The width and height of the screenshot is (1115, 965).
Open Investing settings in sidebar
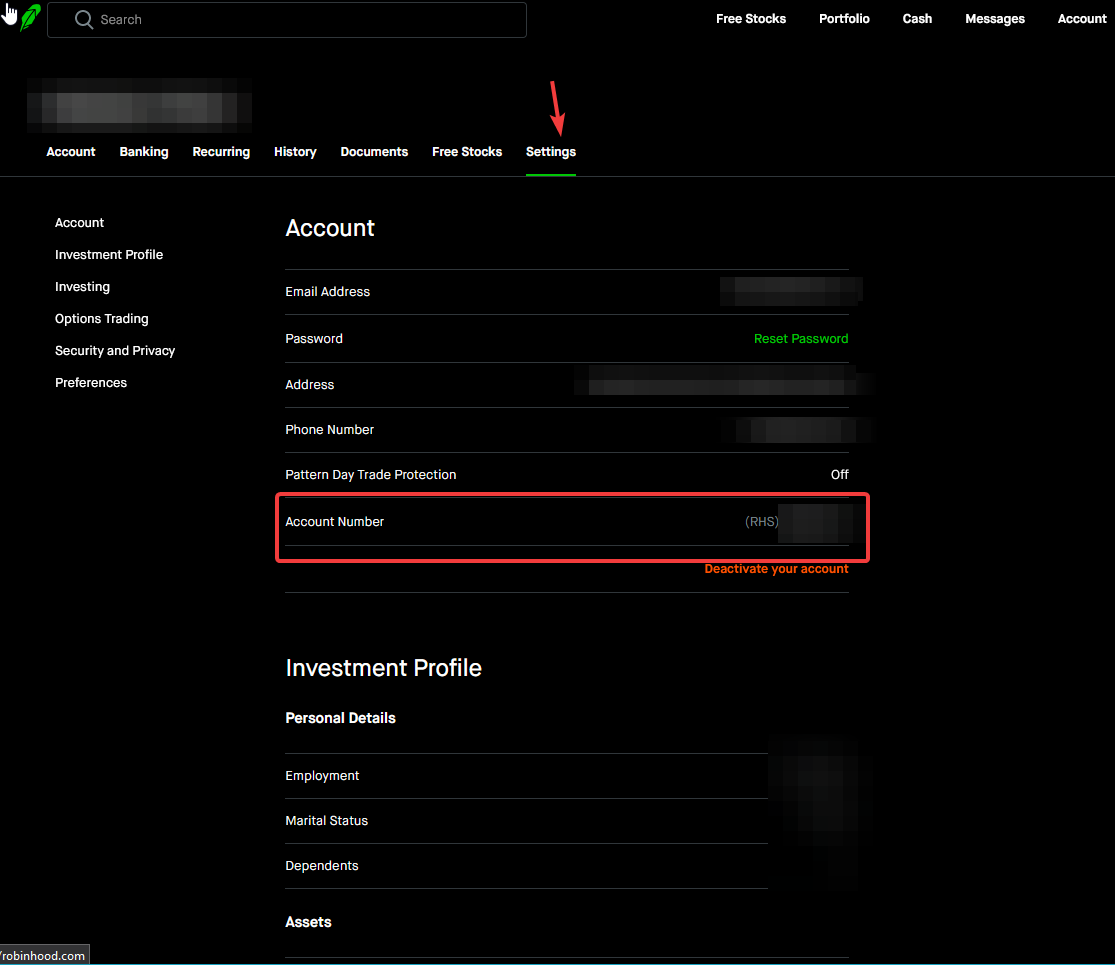[x=82, y=287]
